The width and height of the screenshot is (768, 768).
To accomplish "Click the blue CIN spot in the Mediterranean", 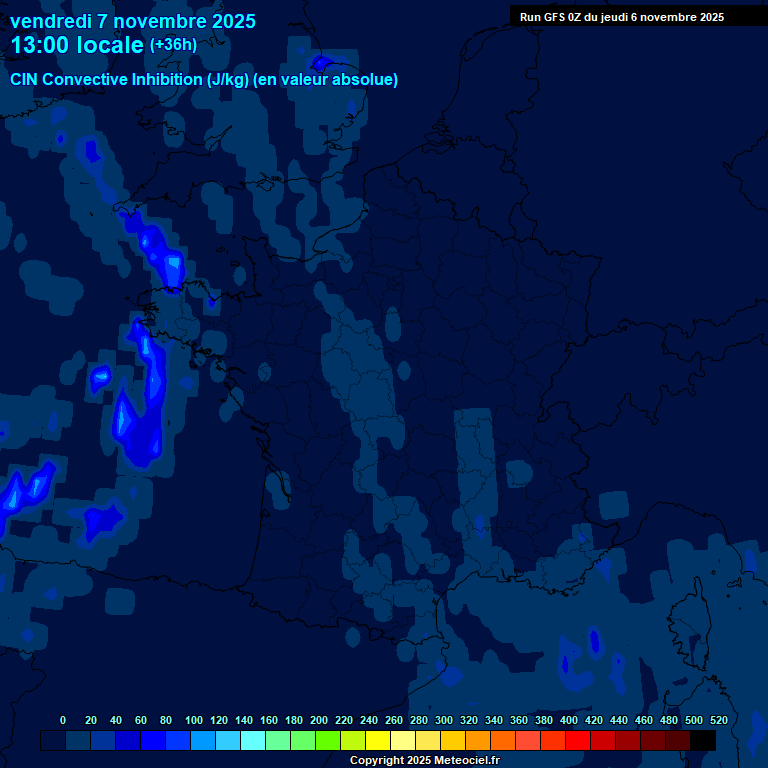I will pos(595,641).
